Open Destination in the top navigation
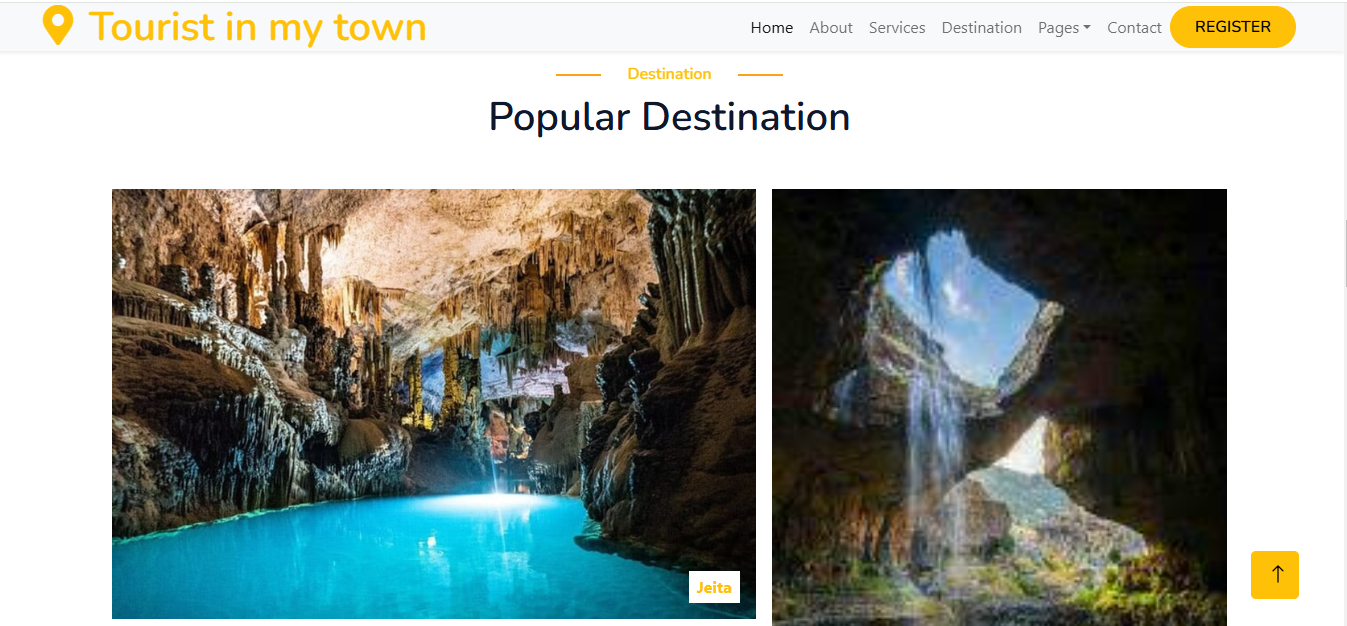The height and width of the screenshot is (626, 1347). tap(982, 28)
